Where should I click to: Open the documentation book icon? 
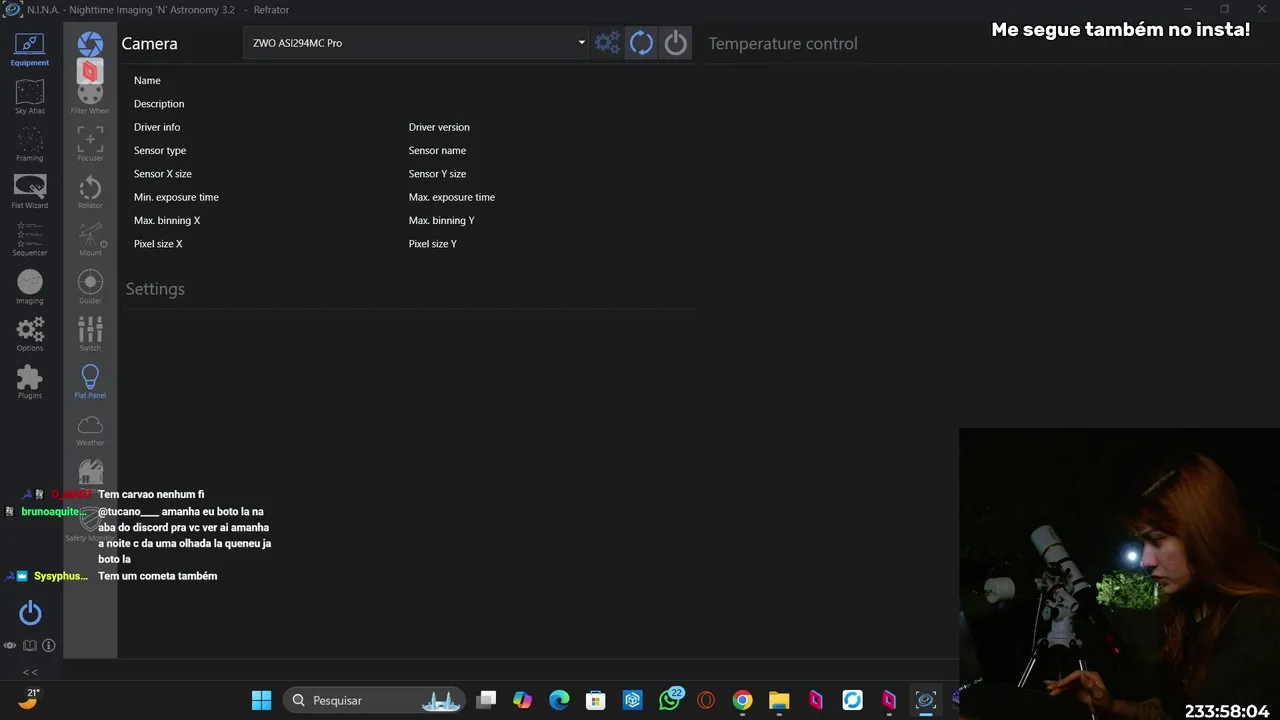(x=30, y=646)
